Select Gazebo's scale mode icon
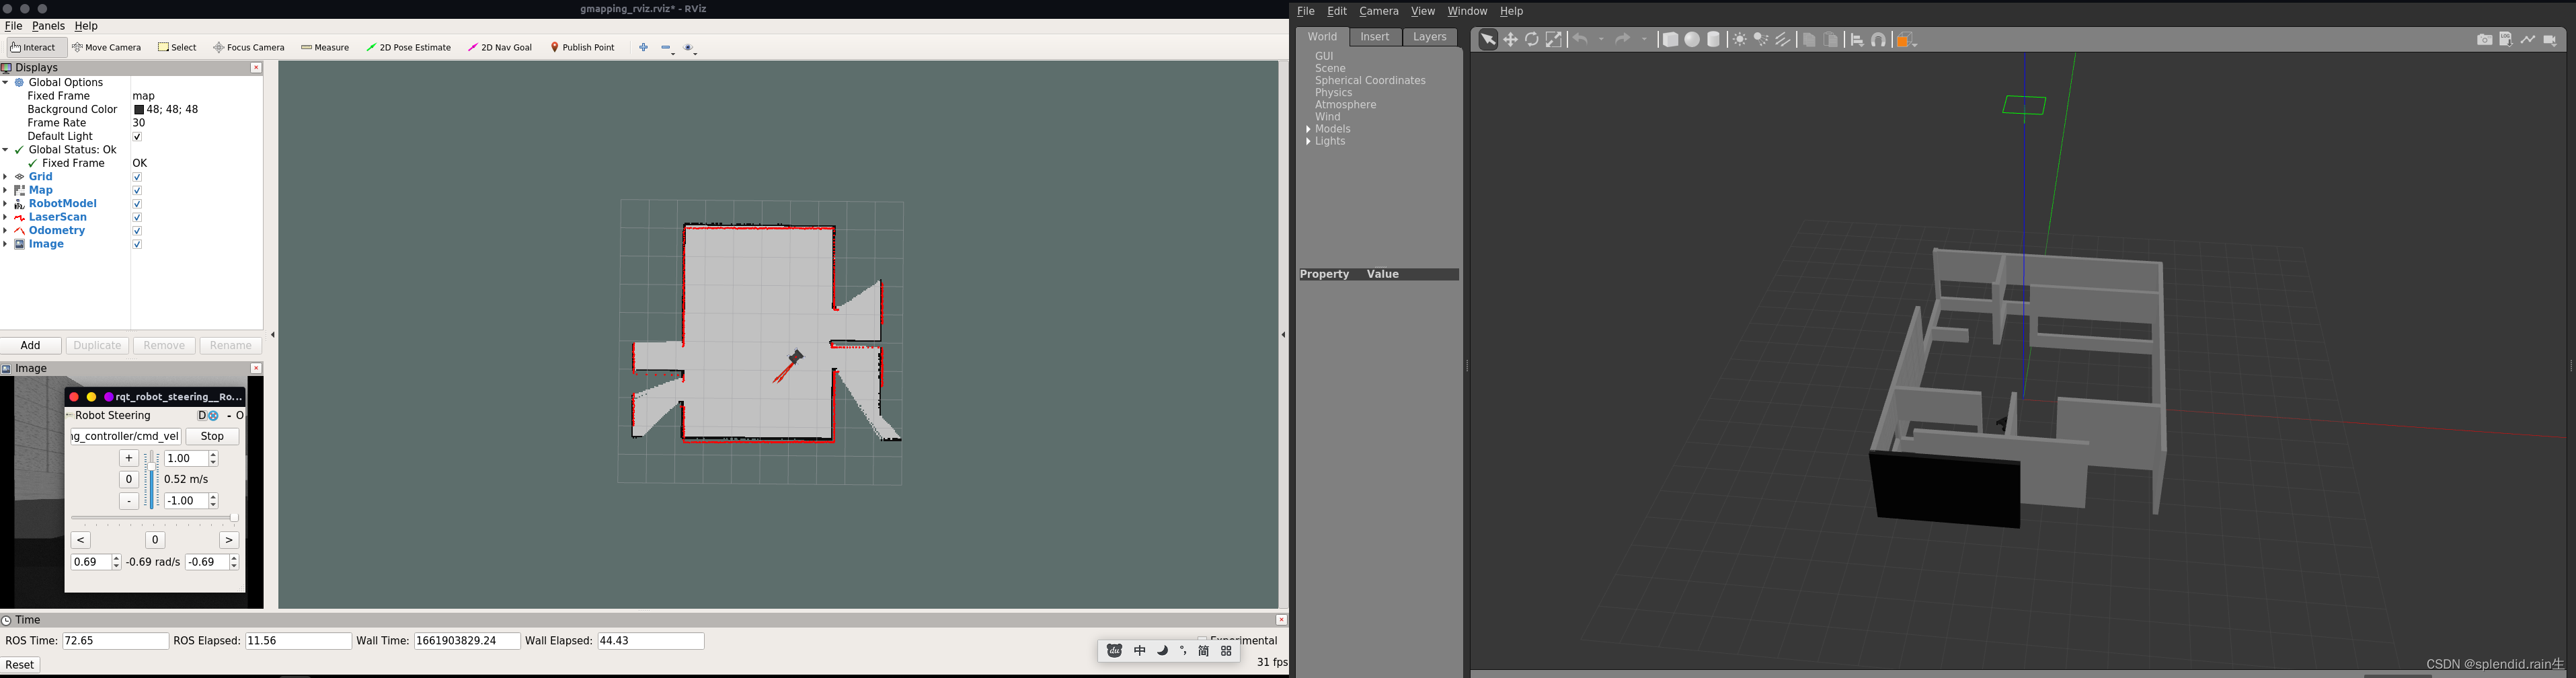The height and width of the screenshot is (678, 2576). click(x=1554, y=39)
